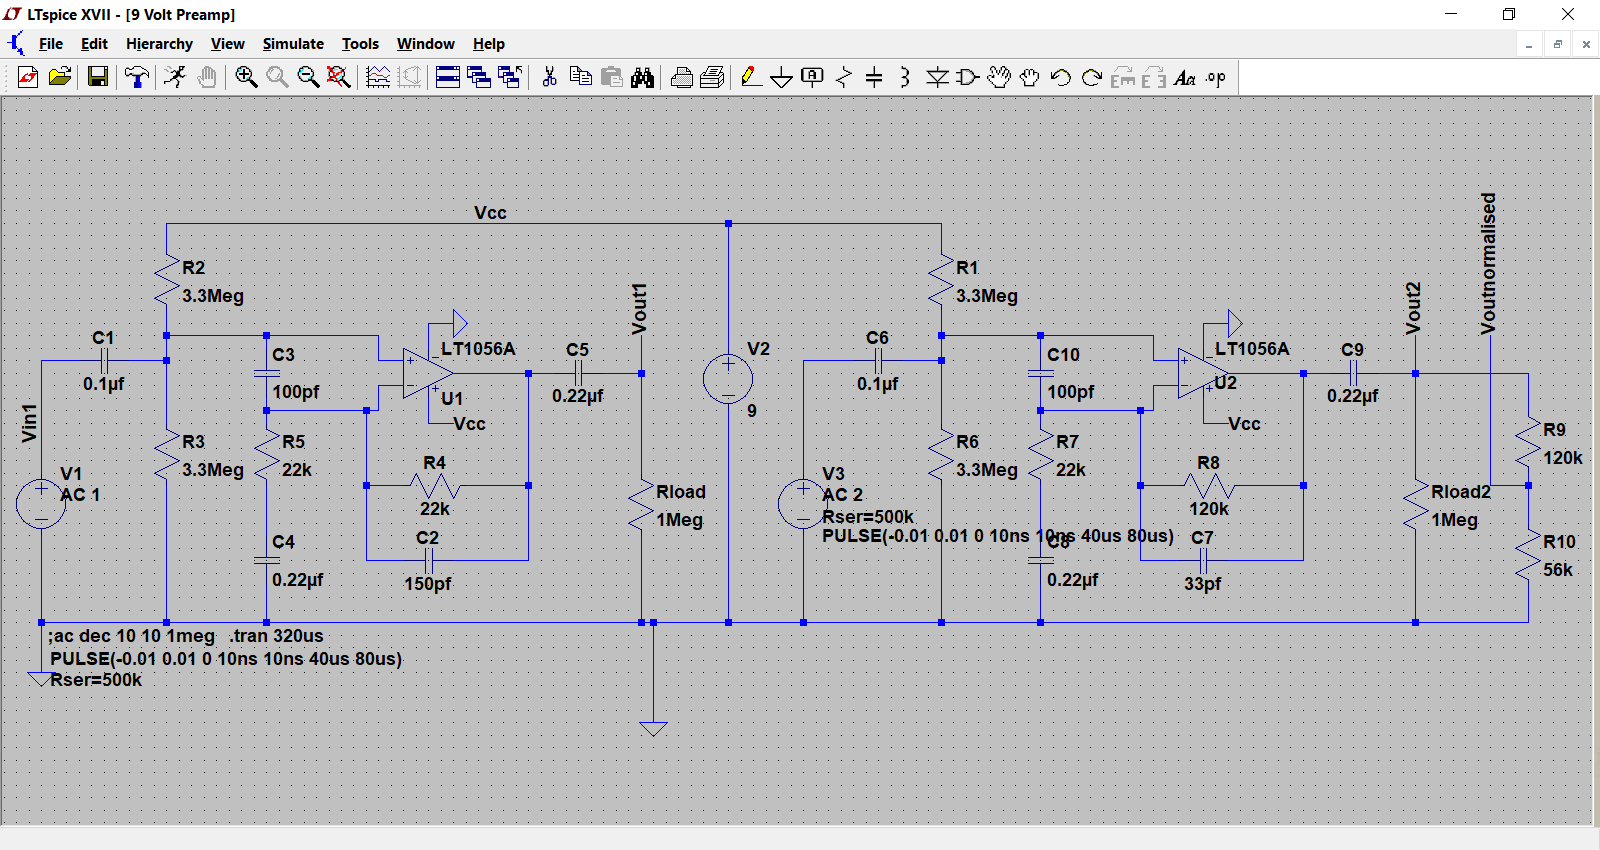Click the Pan magnifier icon
This screenshot has height=850, width=1600.
click(x=277, y=77)
